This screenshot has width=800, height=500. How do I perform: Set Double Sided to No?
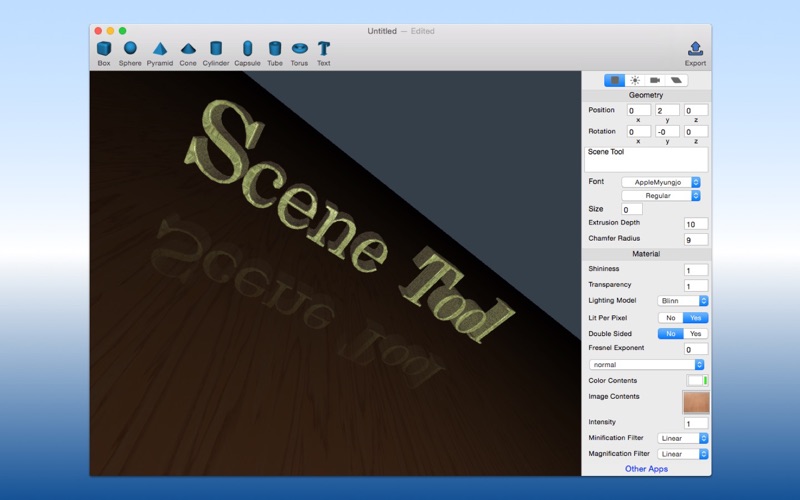pos(670,334)
